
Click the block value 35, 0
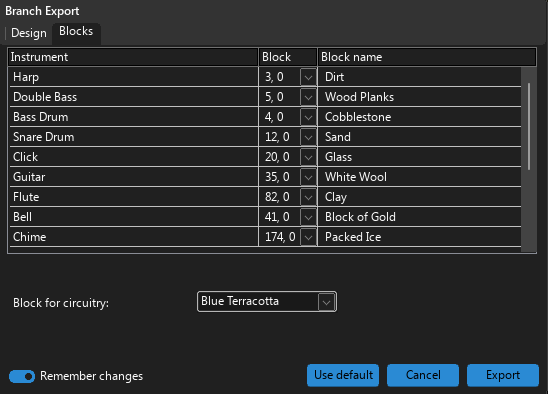tap(277, 177)
